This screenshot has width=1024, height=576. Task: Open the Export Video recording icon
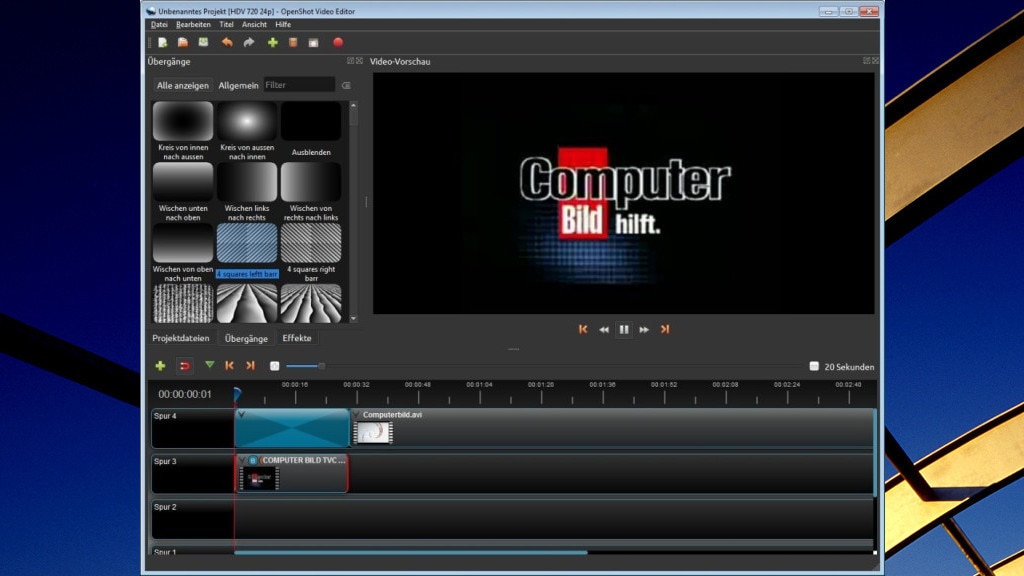click(339, 42)
